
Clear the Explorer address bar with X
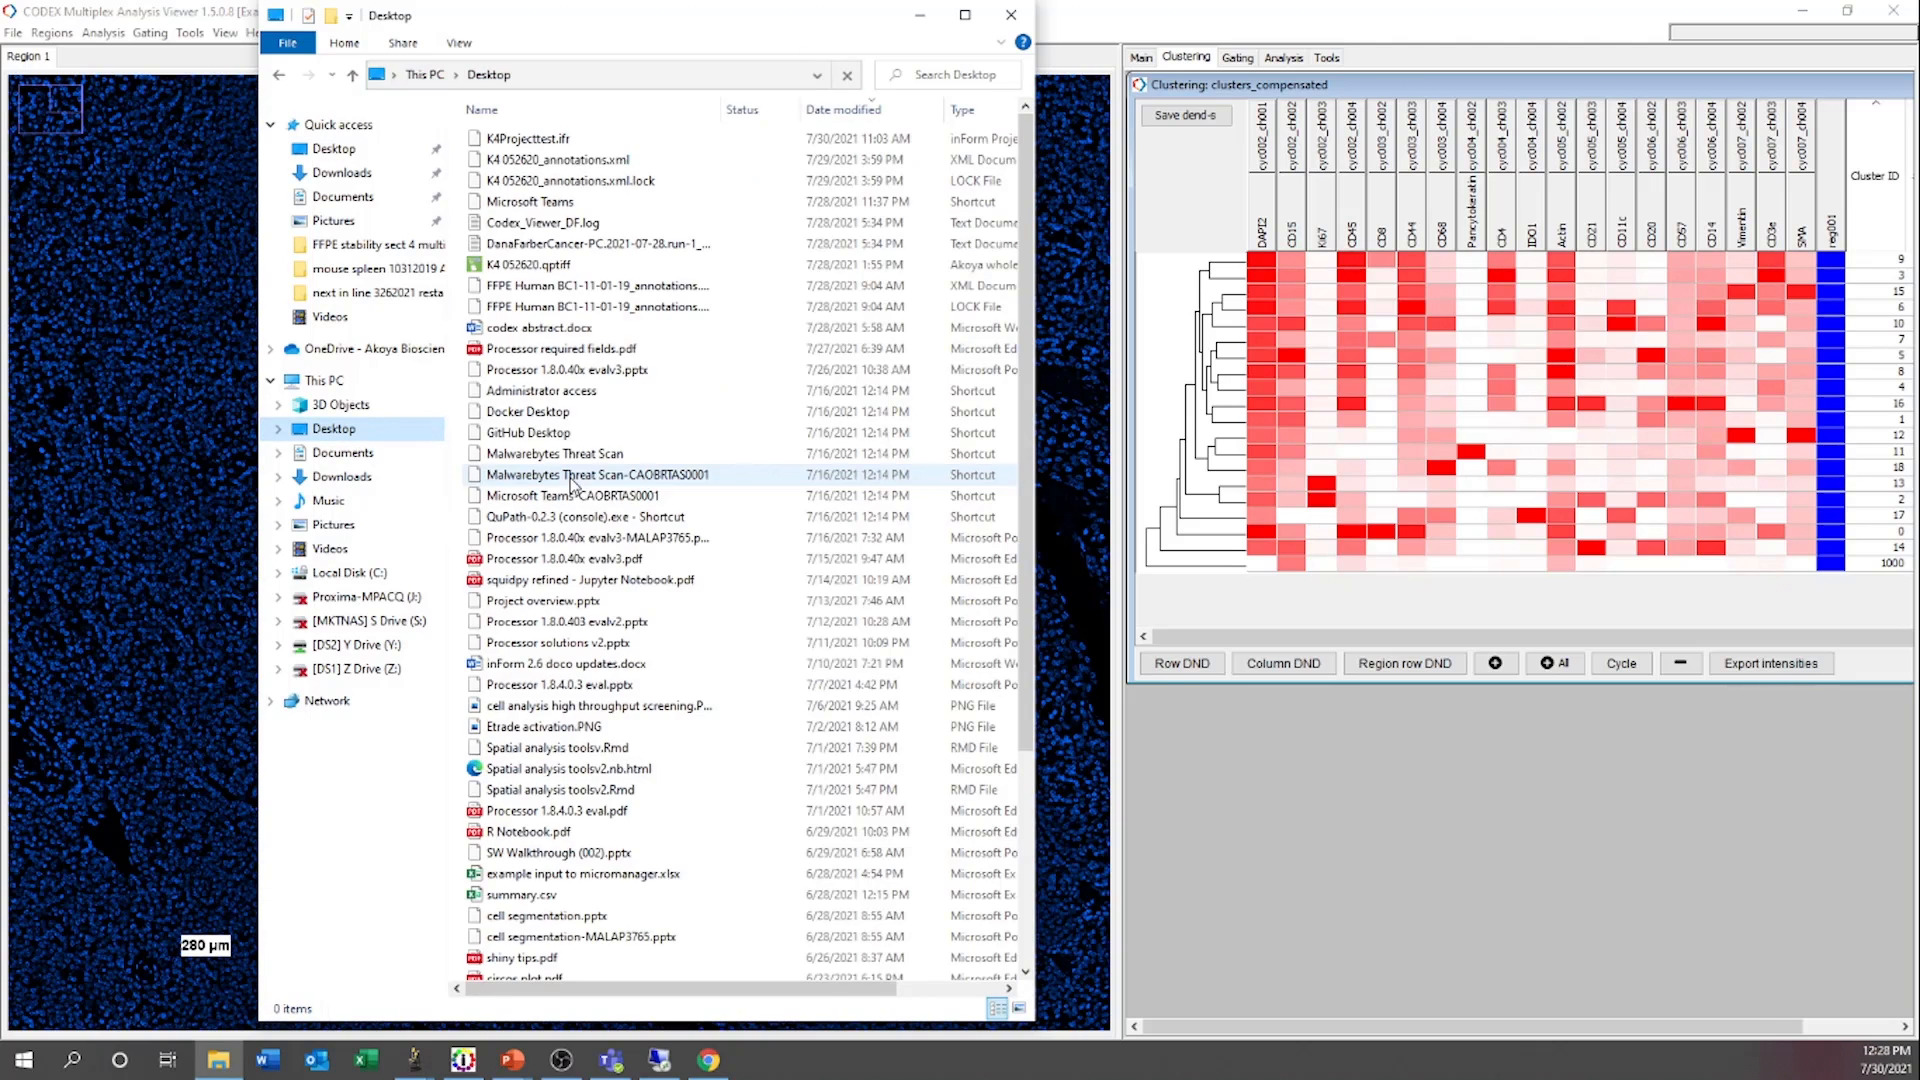847,75
